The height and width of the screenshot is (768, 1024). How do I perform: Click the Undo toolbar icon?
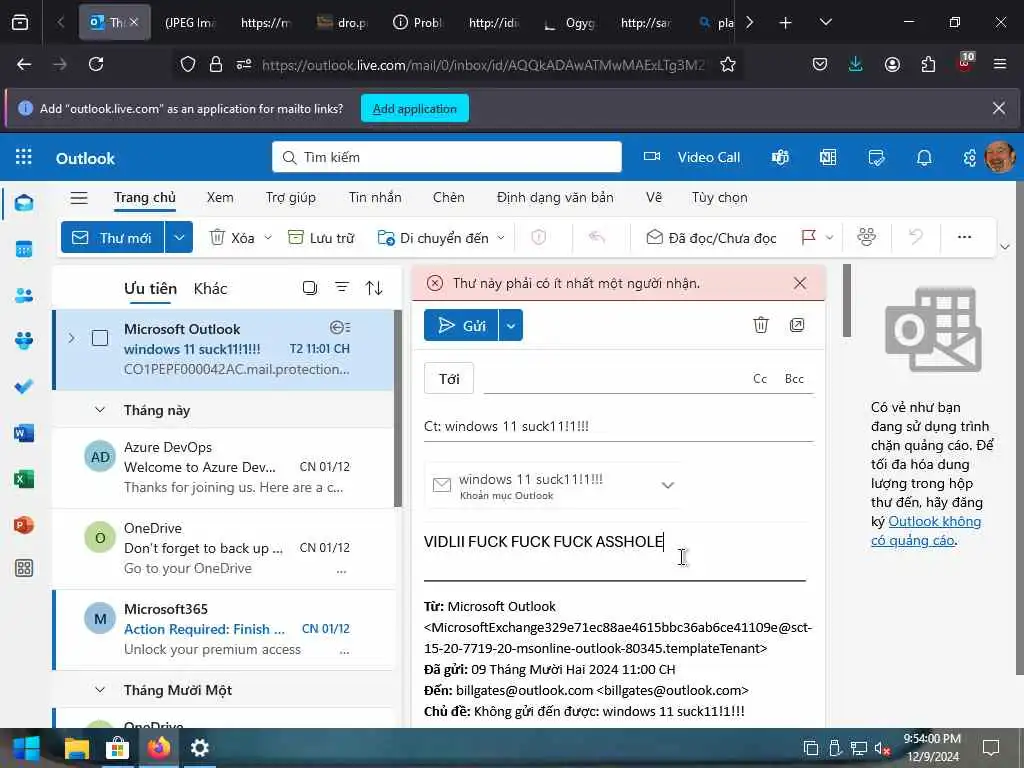[x=916, y=236]
